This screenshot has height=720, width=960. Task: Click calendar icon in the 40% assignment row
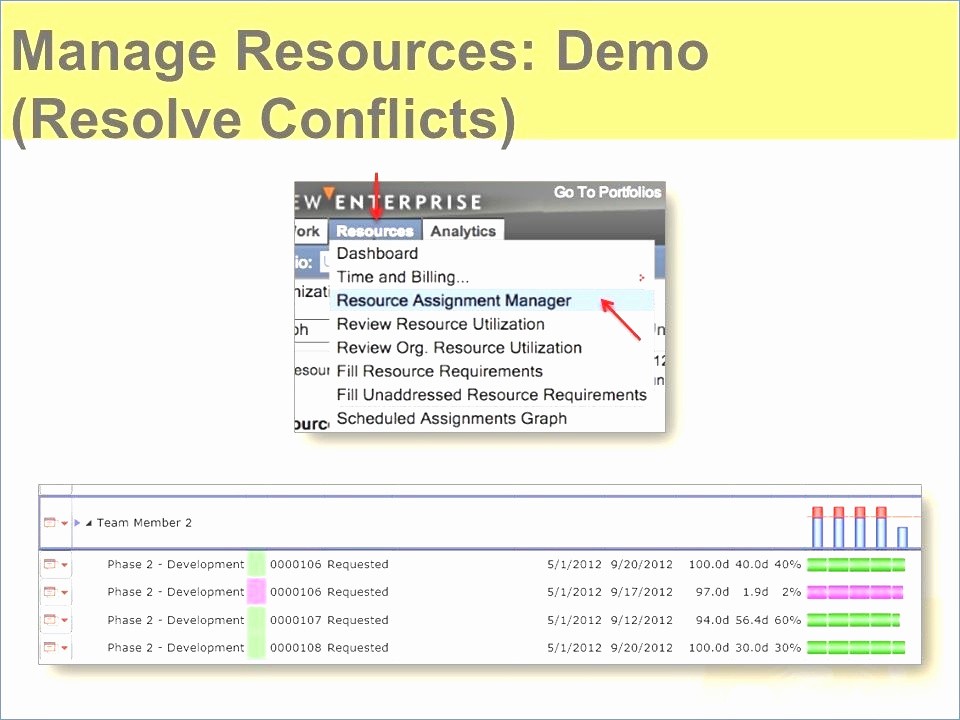50,565
